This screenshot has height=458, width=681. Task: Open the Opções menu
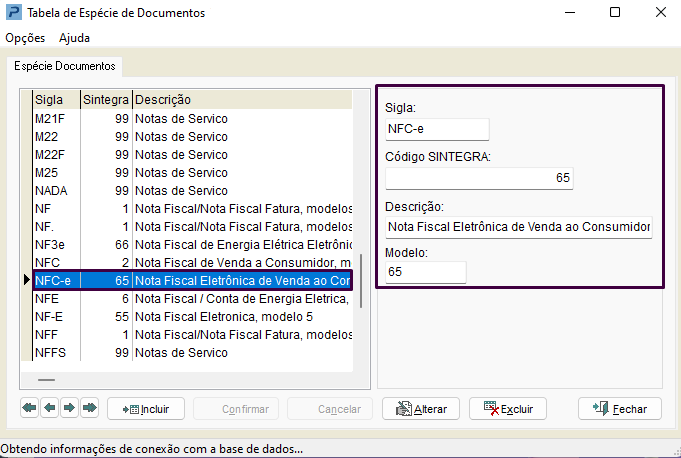click(x=25, y=38)
